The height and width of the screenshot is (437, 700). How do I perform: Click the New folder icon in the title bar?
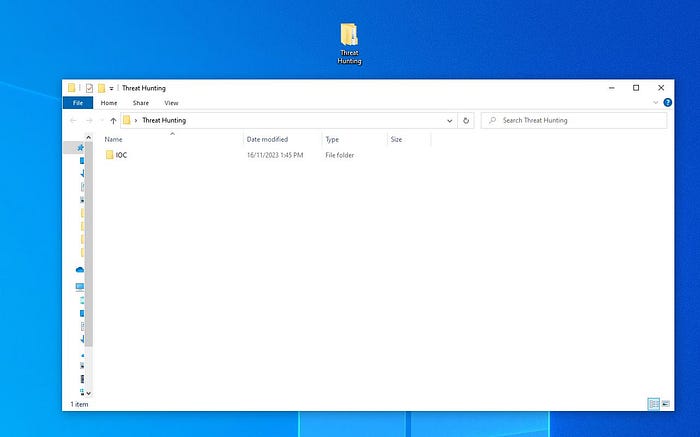(101, 88)
